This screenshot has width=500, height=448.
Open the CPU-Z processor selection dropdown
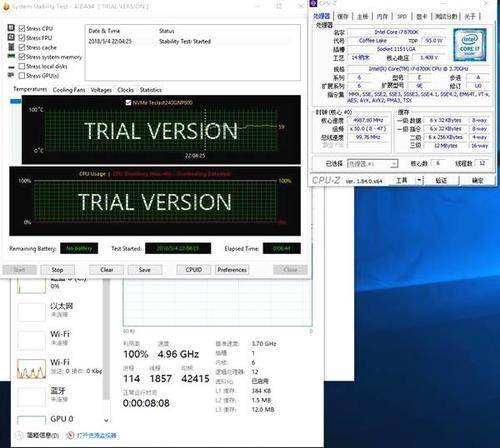[x=373, y=163]
